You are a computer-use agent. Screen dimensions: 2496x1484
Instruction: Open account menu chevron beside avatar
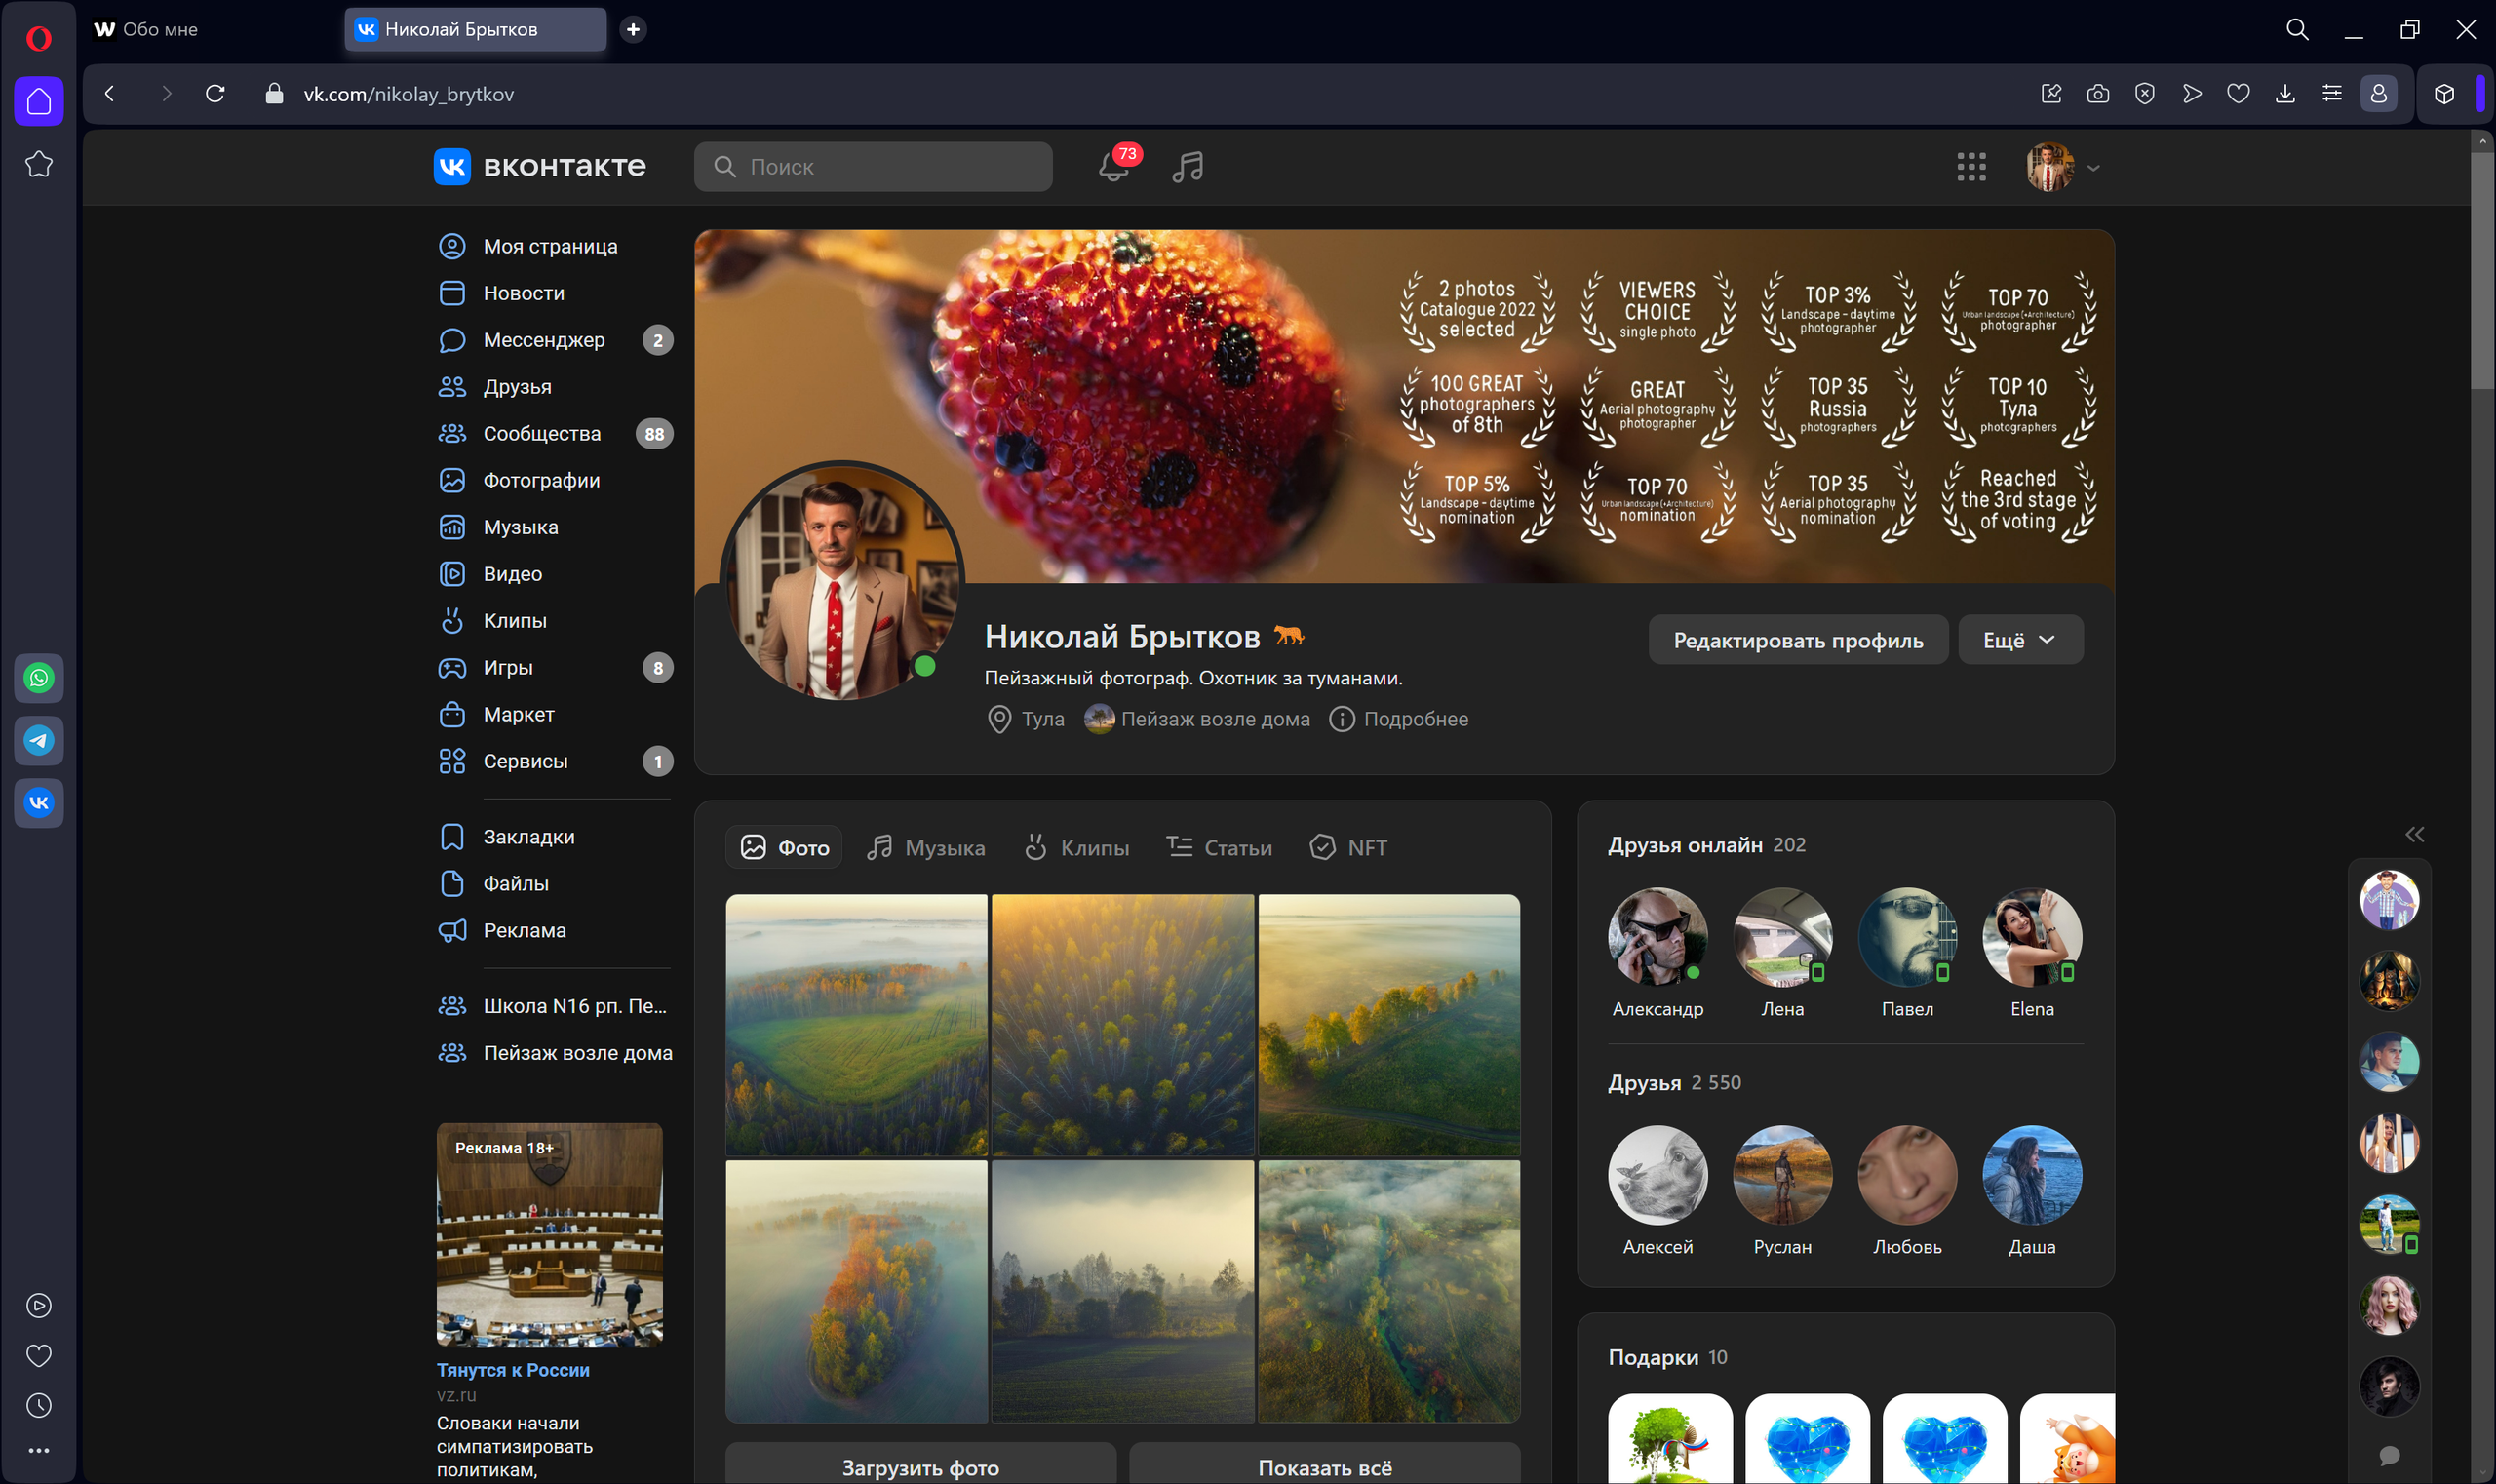(x=2093, y=168)
